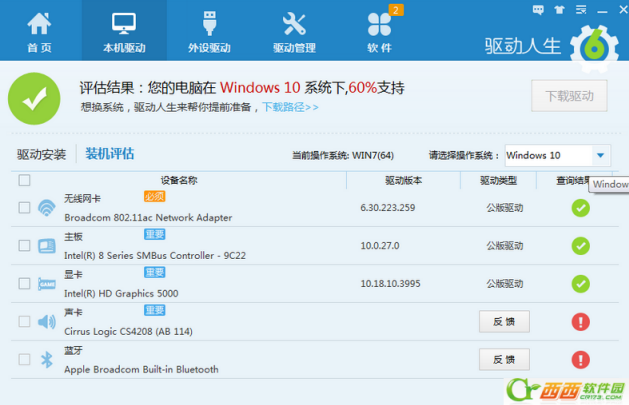Select Cirrus Logic CS4208 (AB 114) text
This screenshot has height=405, width=629.
click(128, 332)
